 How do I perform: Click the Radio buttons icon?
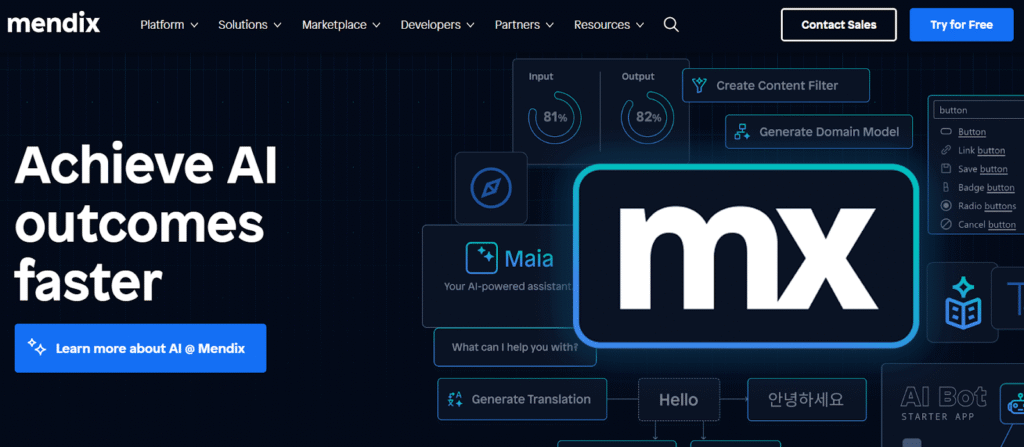click(x=946, y=206)
